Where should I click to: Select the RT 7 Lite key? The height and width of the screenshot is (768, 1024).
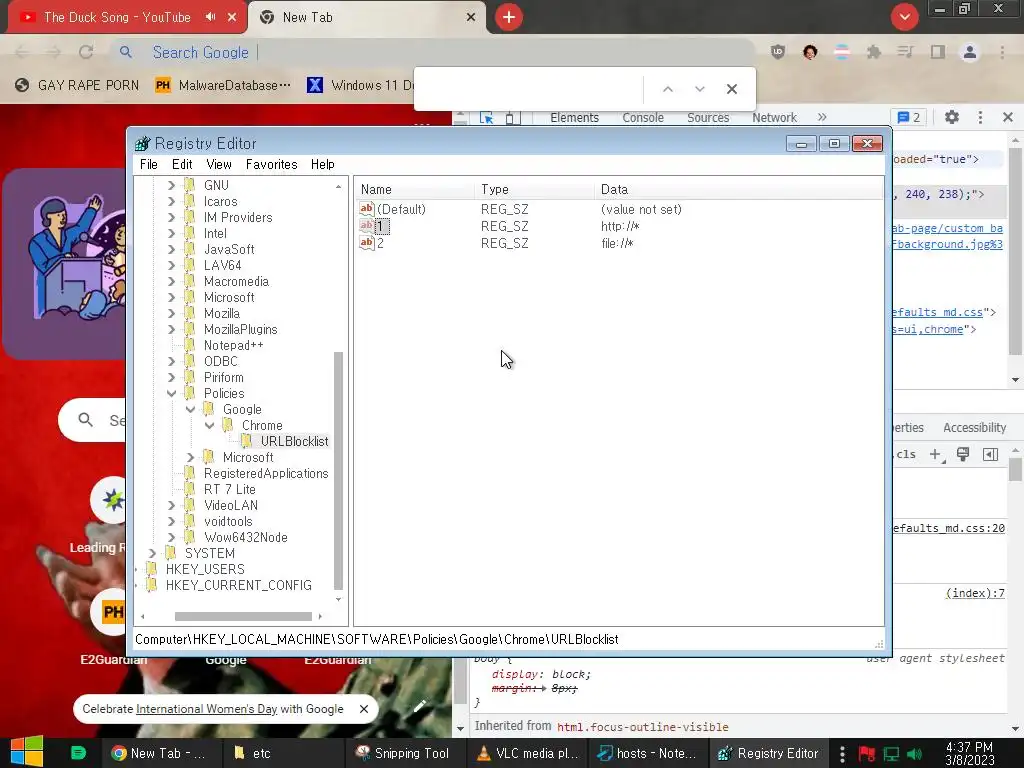(x=229, y=489)
